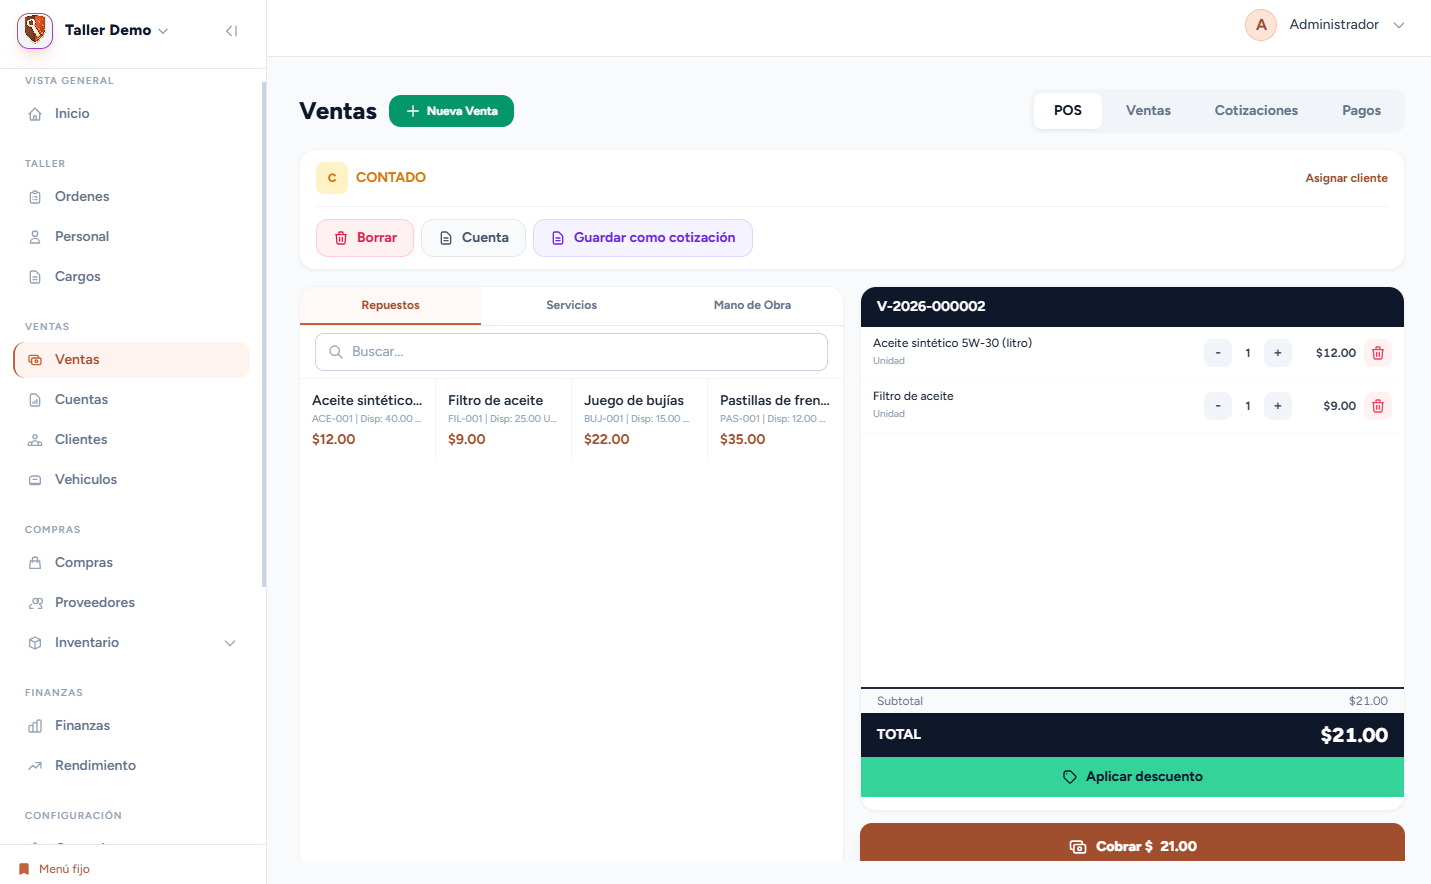Open Cargos document icon in sidebar
1431x884 pixels.
[x=35, y=277]
